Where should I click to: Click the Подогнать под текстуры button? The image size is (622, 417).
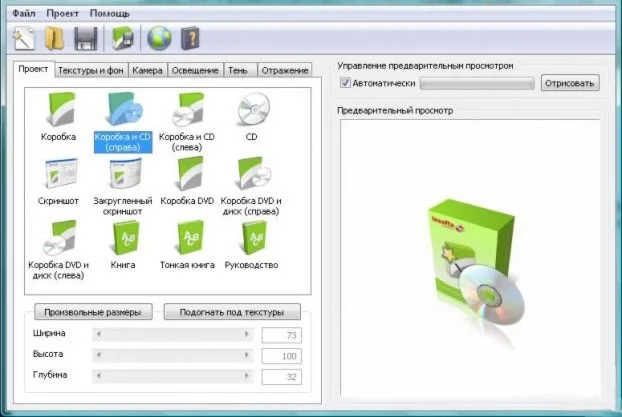(232, 312)
